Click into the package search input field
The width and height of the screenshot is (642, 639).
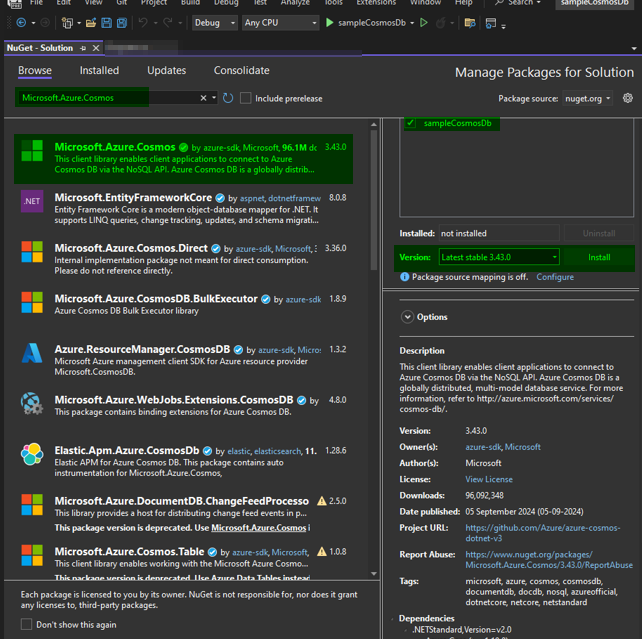[109, 98]
